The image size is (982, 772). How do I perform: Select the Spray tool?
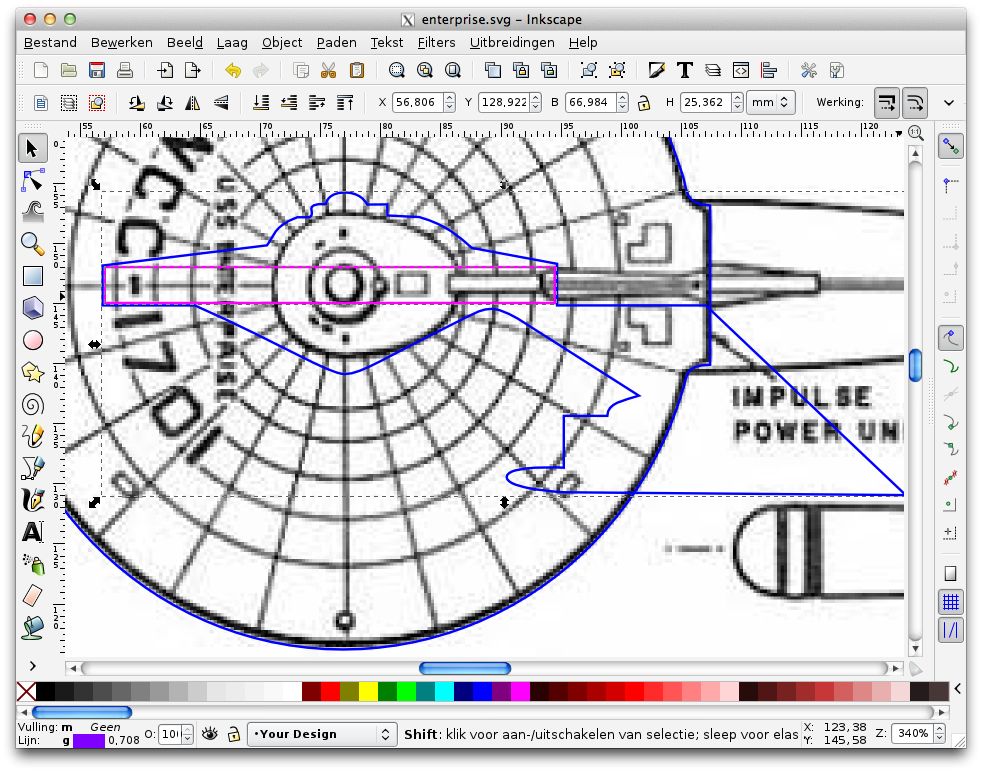tap(33, 564)
